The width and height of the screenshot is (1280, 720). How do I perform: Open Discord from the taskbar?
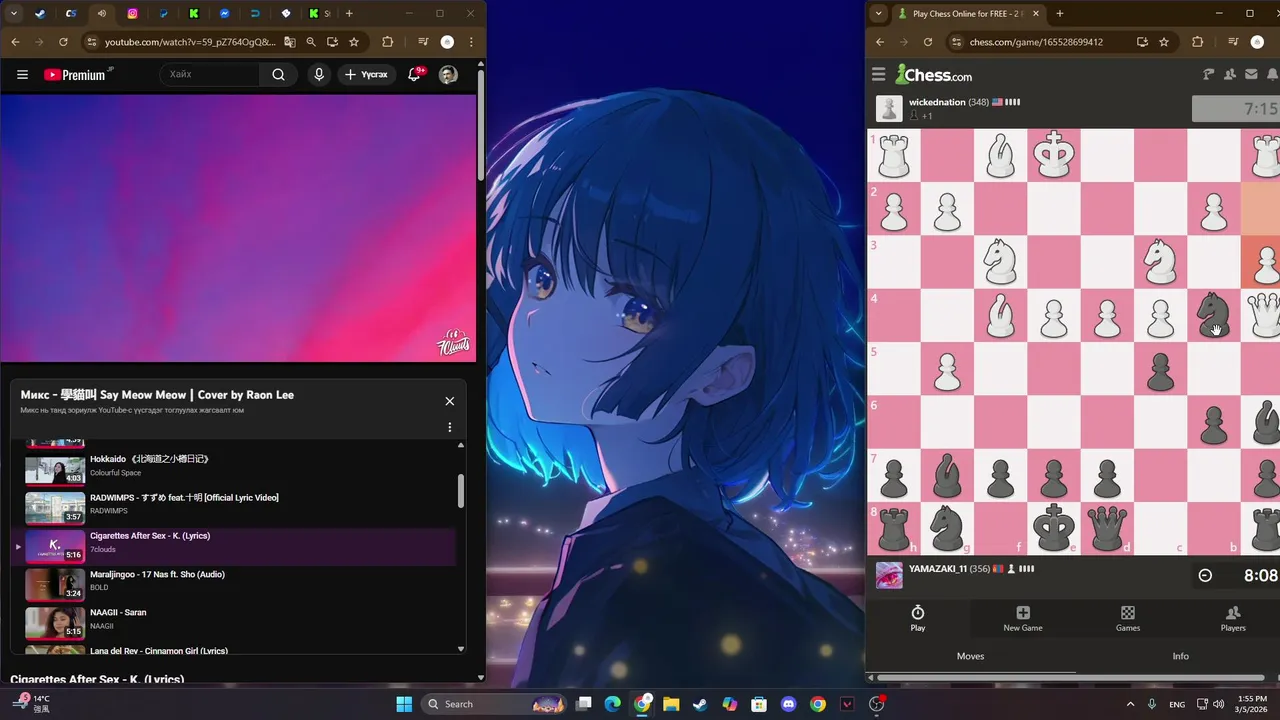pos(789,704)
